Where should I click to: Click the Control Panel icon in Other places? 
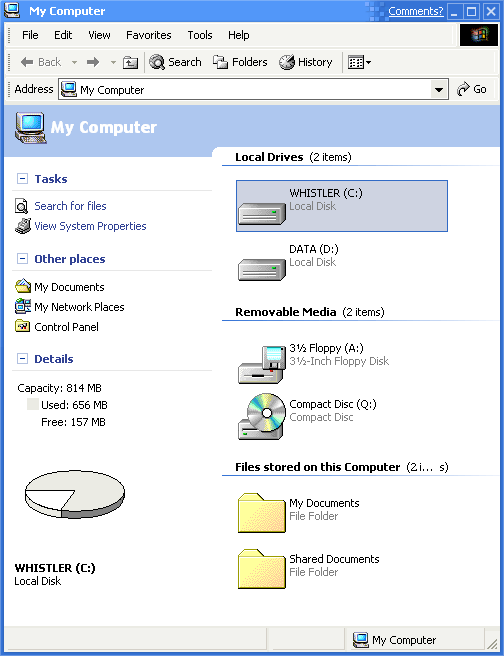coord(23,326)
